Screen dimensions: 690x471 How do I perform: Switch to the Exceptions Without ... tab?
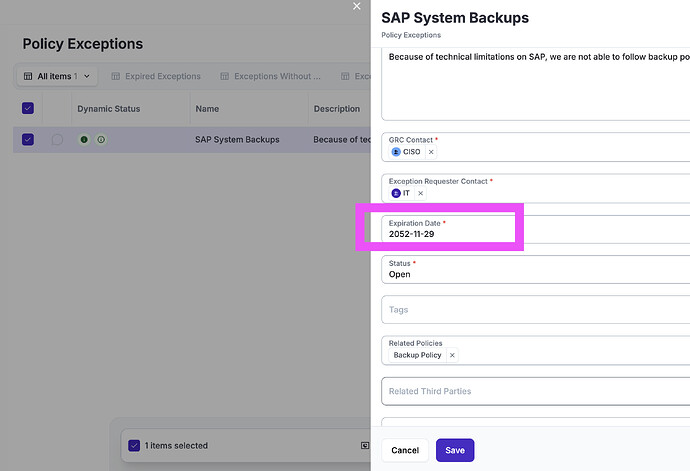271,76
